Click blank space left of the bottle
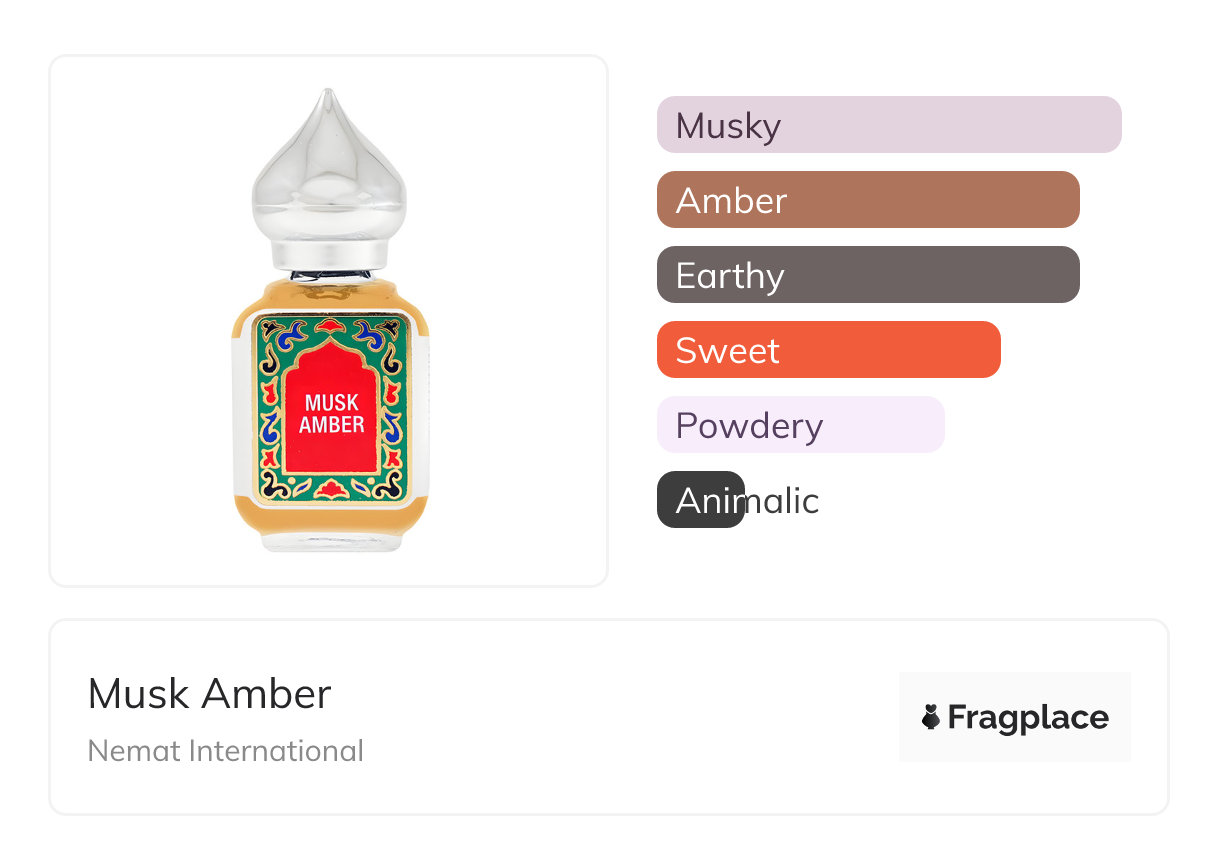Viewport: 1218px width, 864px height. (140, 320)
